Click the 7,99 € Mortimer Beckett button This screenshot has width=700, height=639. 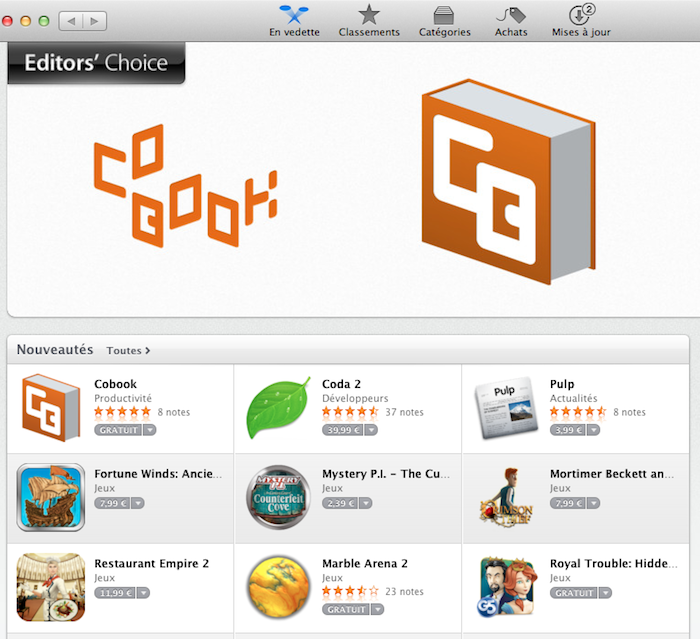click(568, 503)
